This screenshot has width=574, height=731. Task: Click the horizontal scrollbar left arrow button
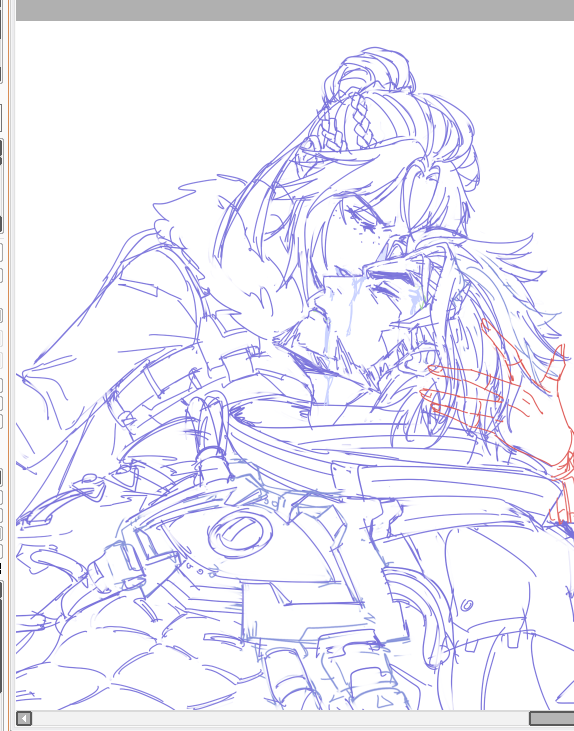pyautogui.click(x=24, y=718)
